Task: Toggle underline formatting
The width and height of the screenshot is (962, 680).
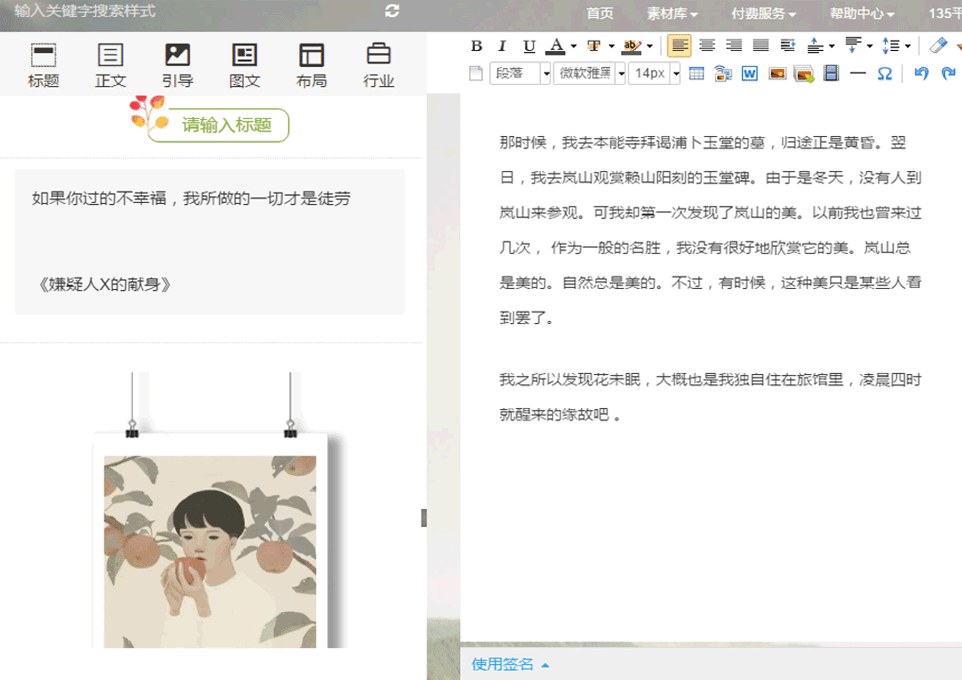Action: [x=529, y=46]
